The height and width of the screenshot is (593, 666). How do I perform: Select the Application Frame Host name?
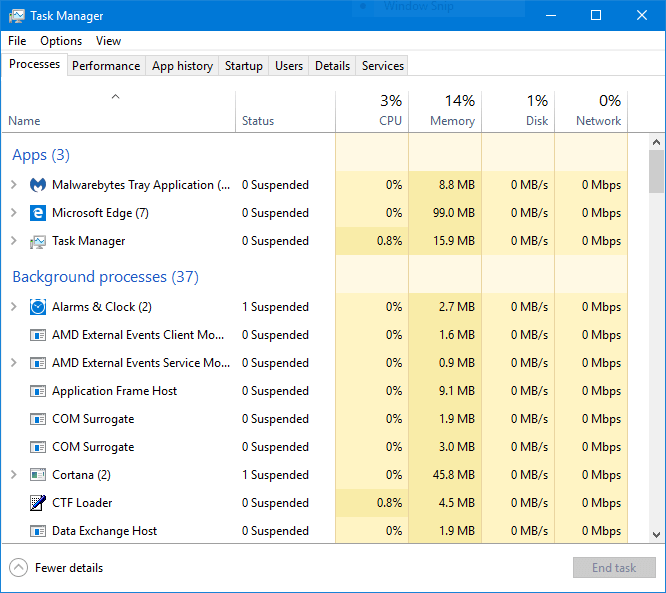114,391
